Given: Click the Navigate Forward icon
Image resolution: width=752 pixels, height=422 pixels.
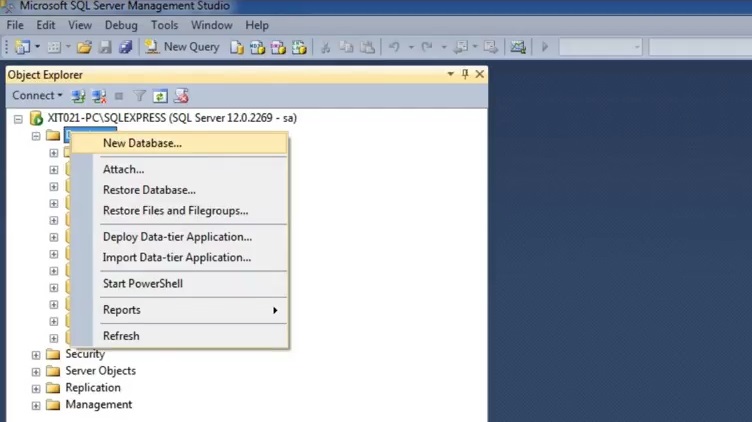Looking at the screenshot, I should [491, 47].
